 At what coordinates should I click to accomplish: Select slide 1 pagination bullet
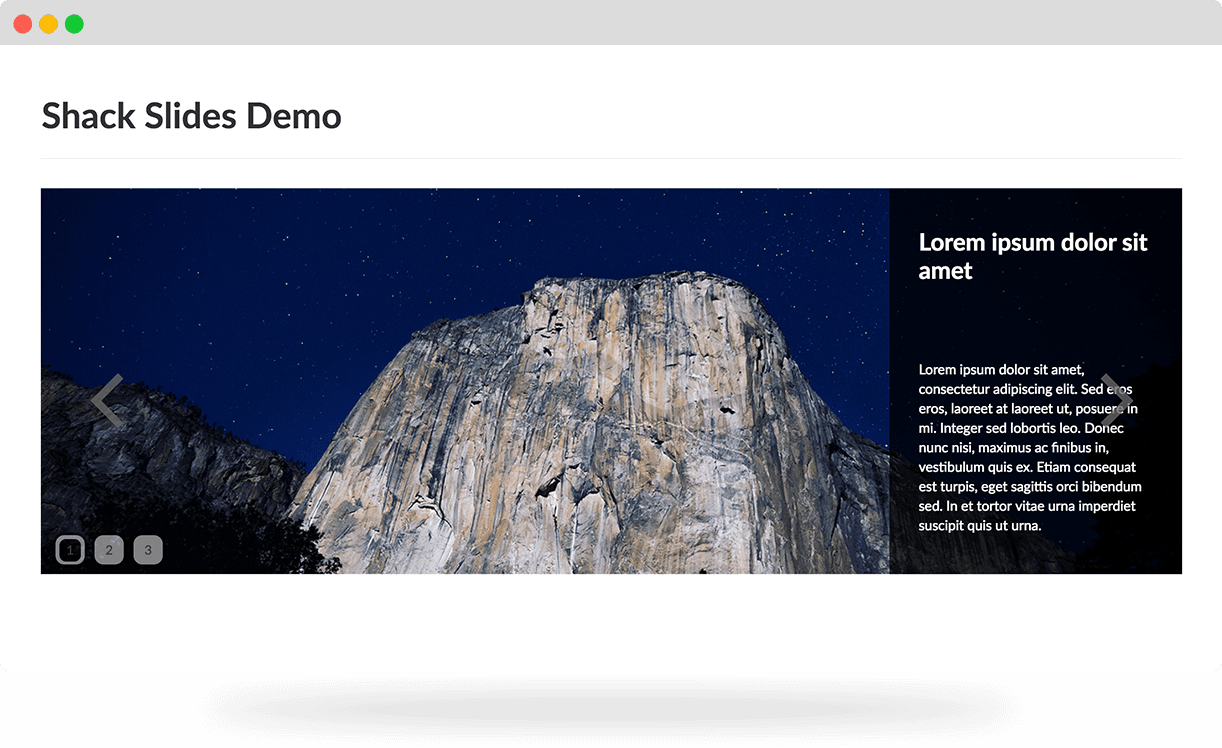click(x=70, y=550)
